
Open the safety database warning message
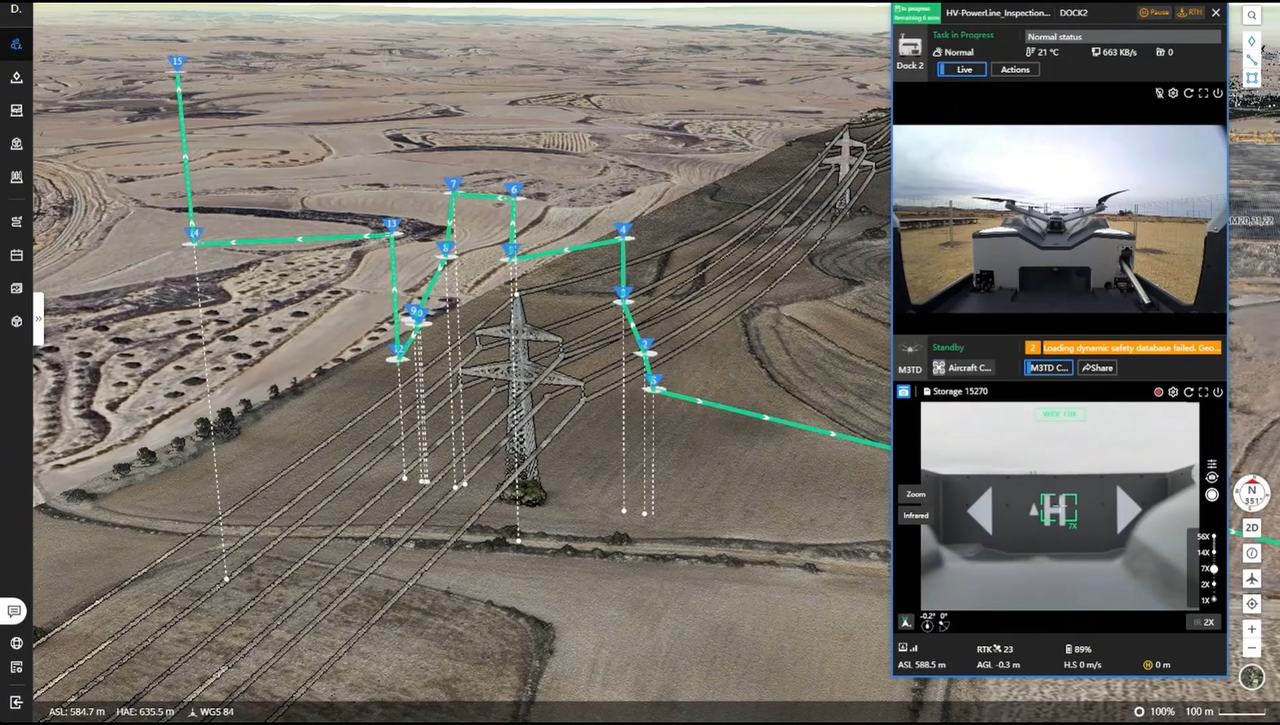[1131, 348]
